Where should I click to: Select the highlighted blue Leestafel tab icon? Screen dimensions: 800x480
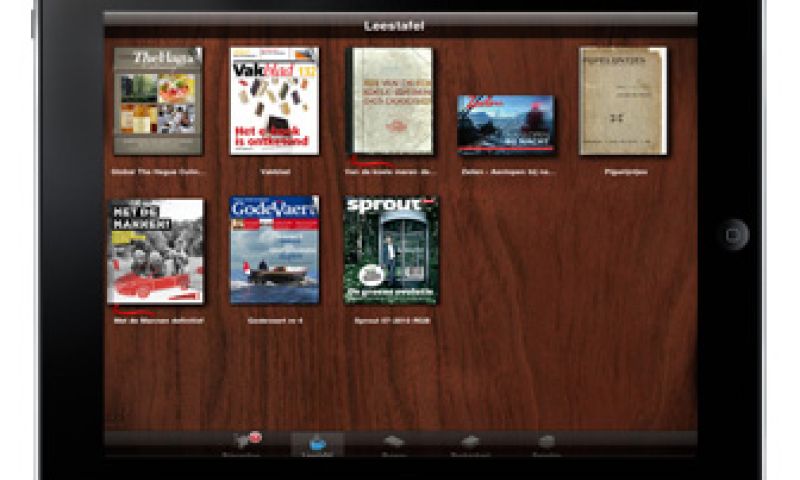(317, 443)
